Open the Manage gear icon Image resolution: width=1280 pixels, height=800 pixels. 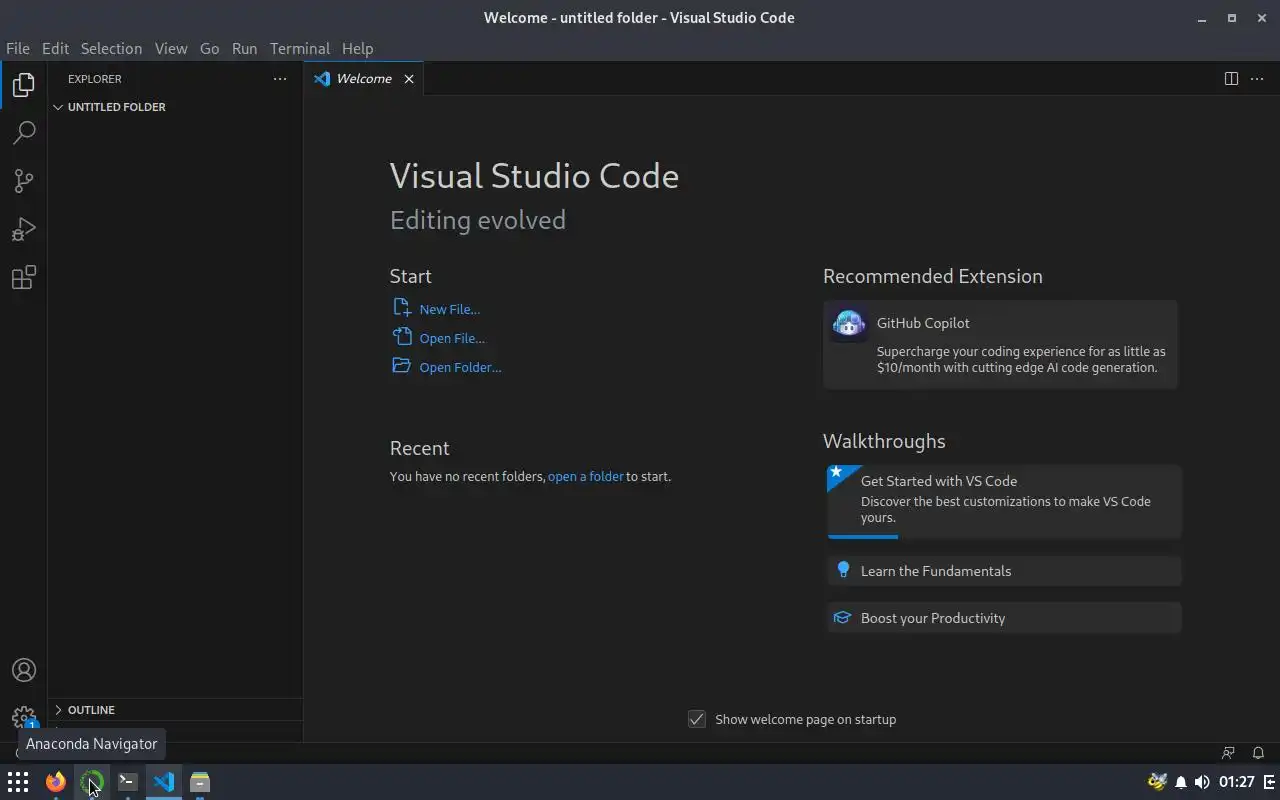24,718
